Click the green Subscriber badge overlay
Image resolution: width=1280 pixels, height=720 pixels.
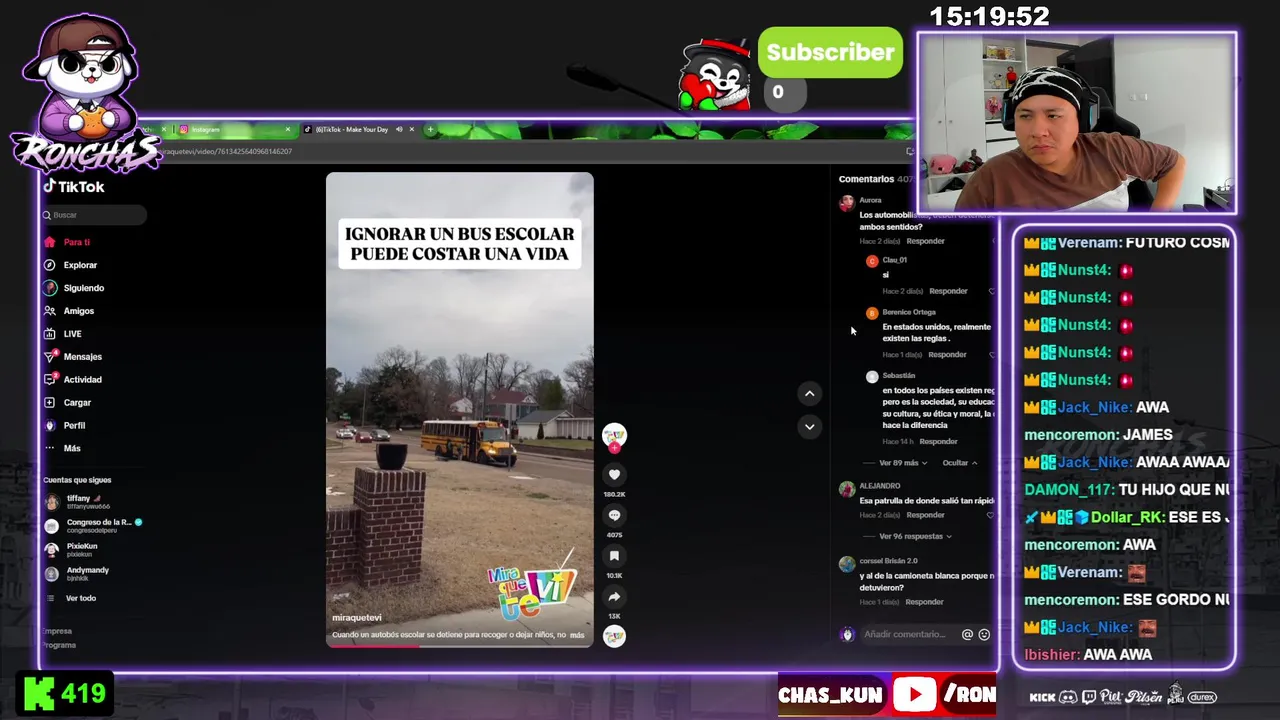(x=830, y=52)
